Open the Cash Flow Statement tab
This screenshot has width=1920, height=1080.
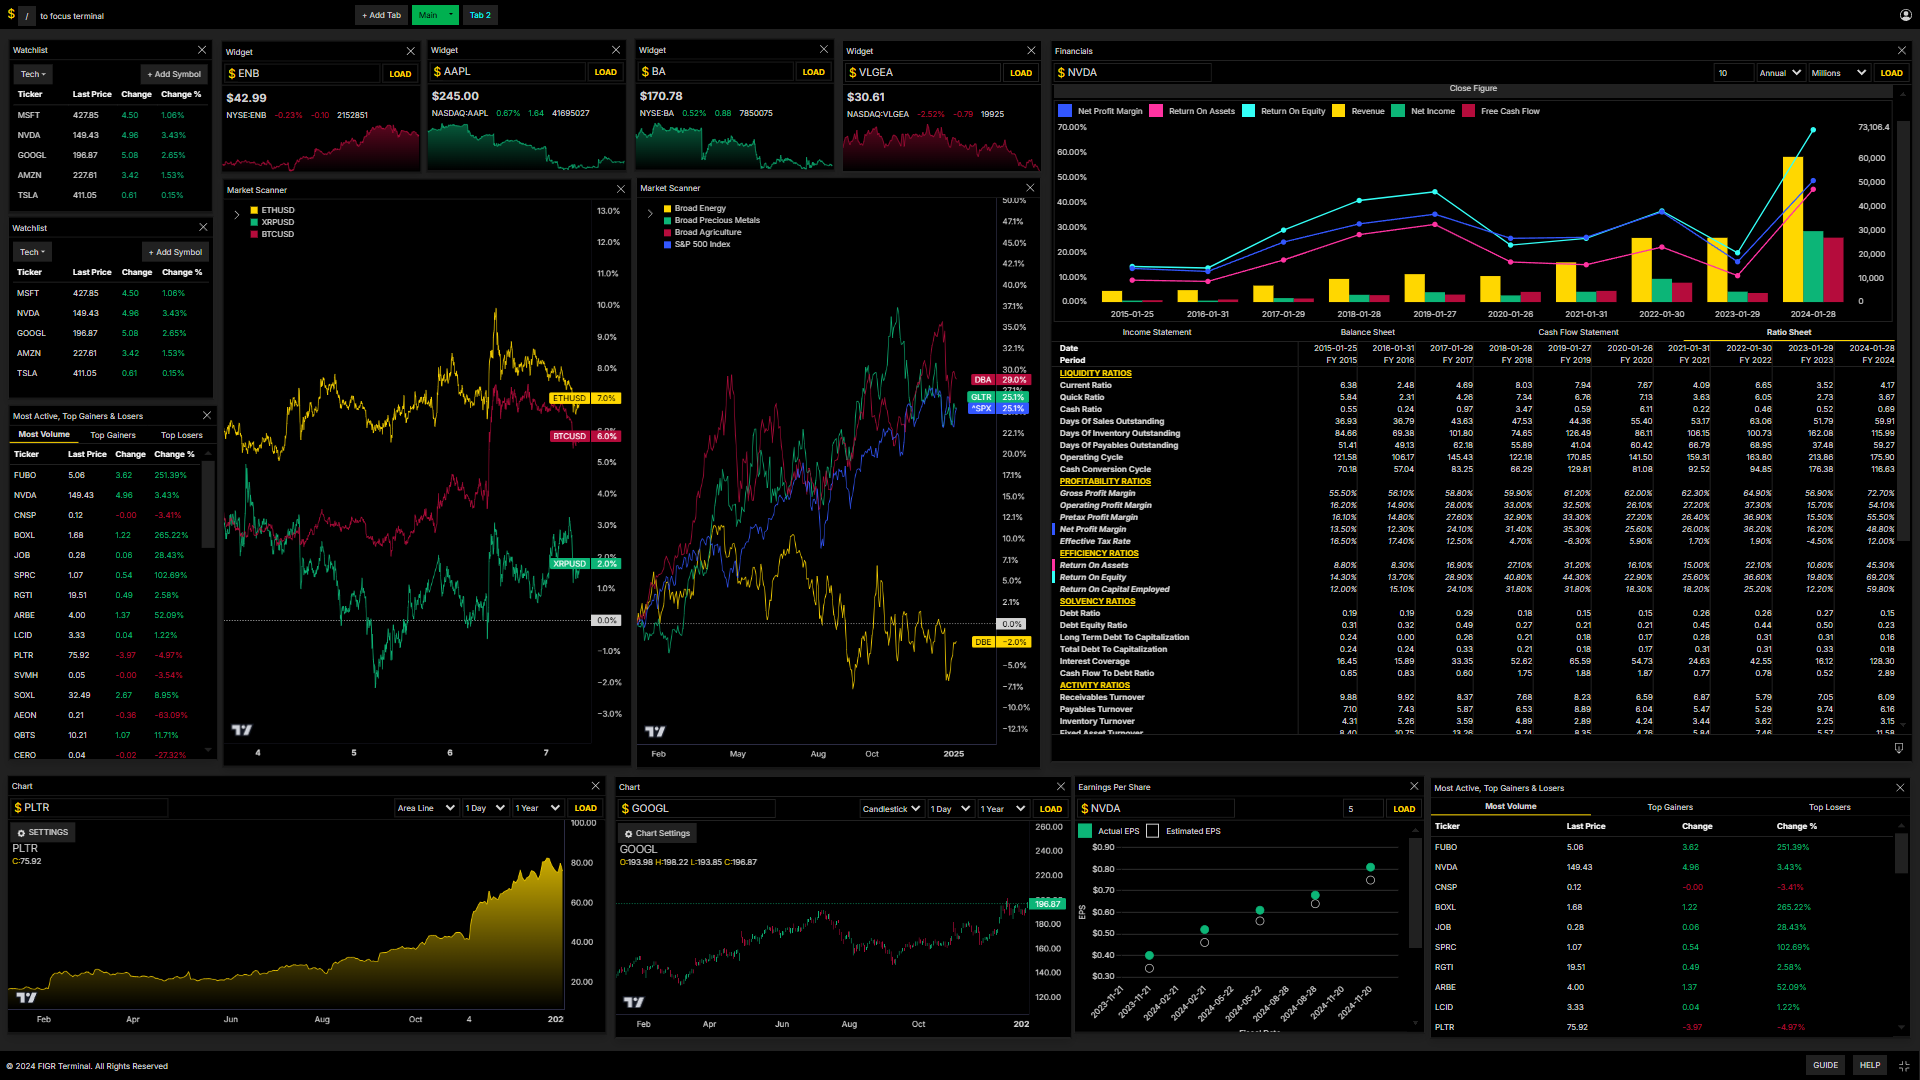tap(1578, 332)
